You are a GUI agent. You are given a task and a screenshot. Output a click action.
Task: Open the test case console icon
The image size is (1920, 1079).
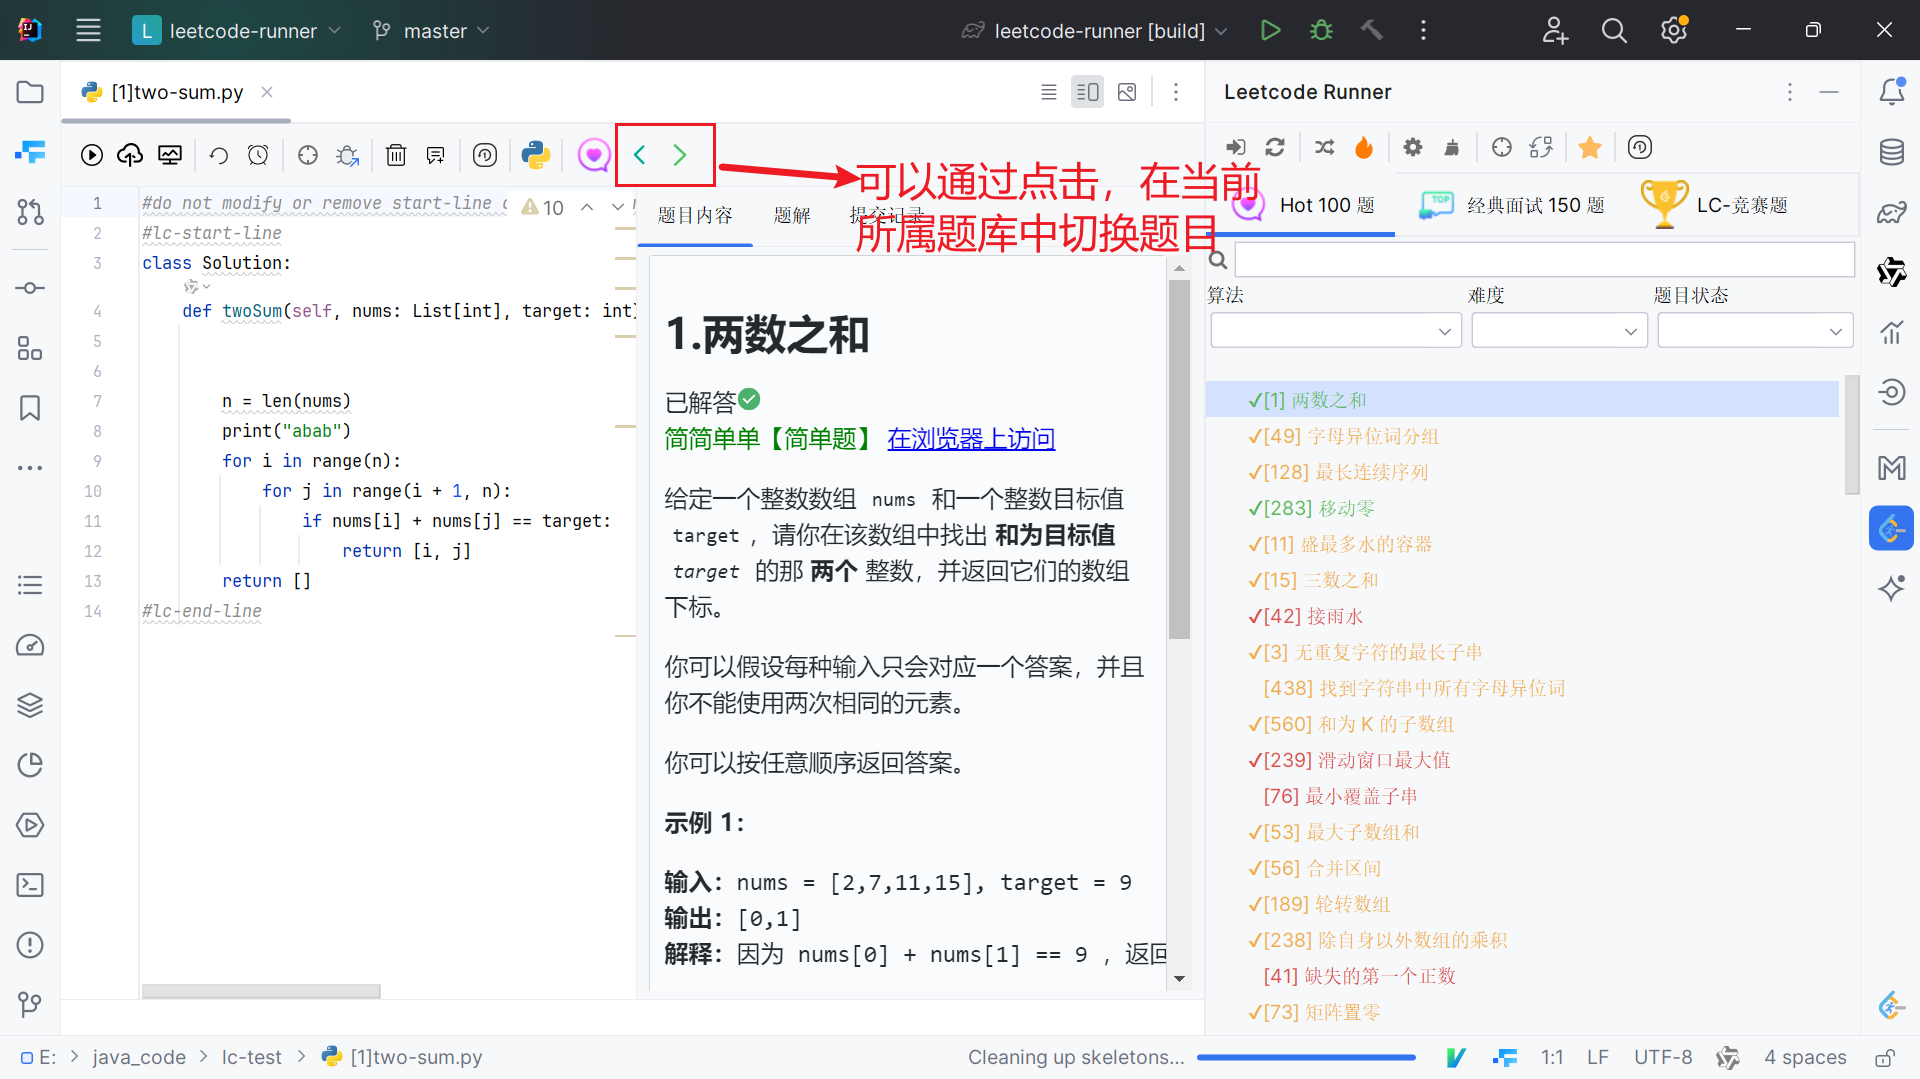[170, 155]
